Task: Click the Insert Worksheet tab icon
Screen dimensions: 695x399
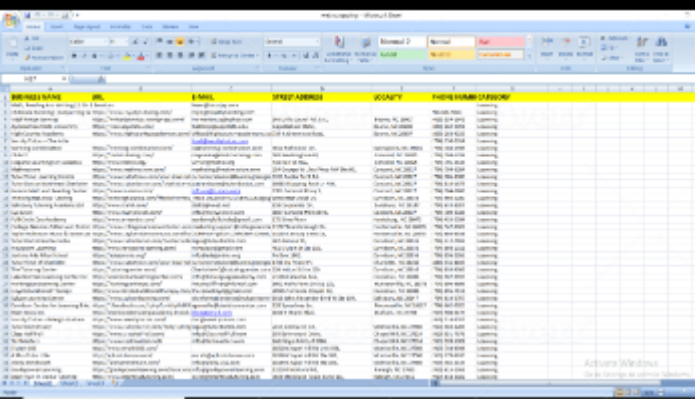Action: [x=114, y=383]
